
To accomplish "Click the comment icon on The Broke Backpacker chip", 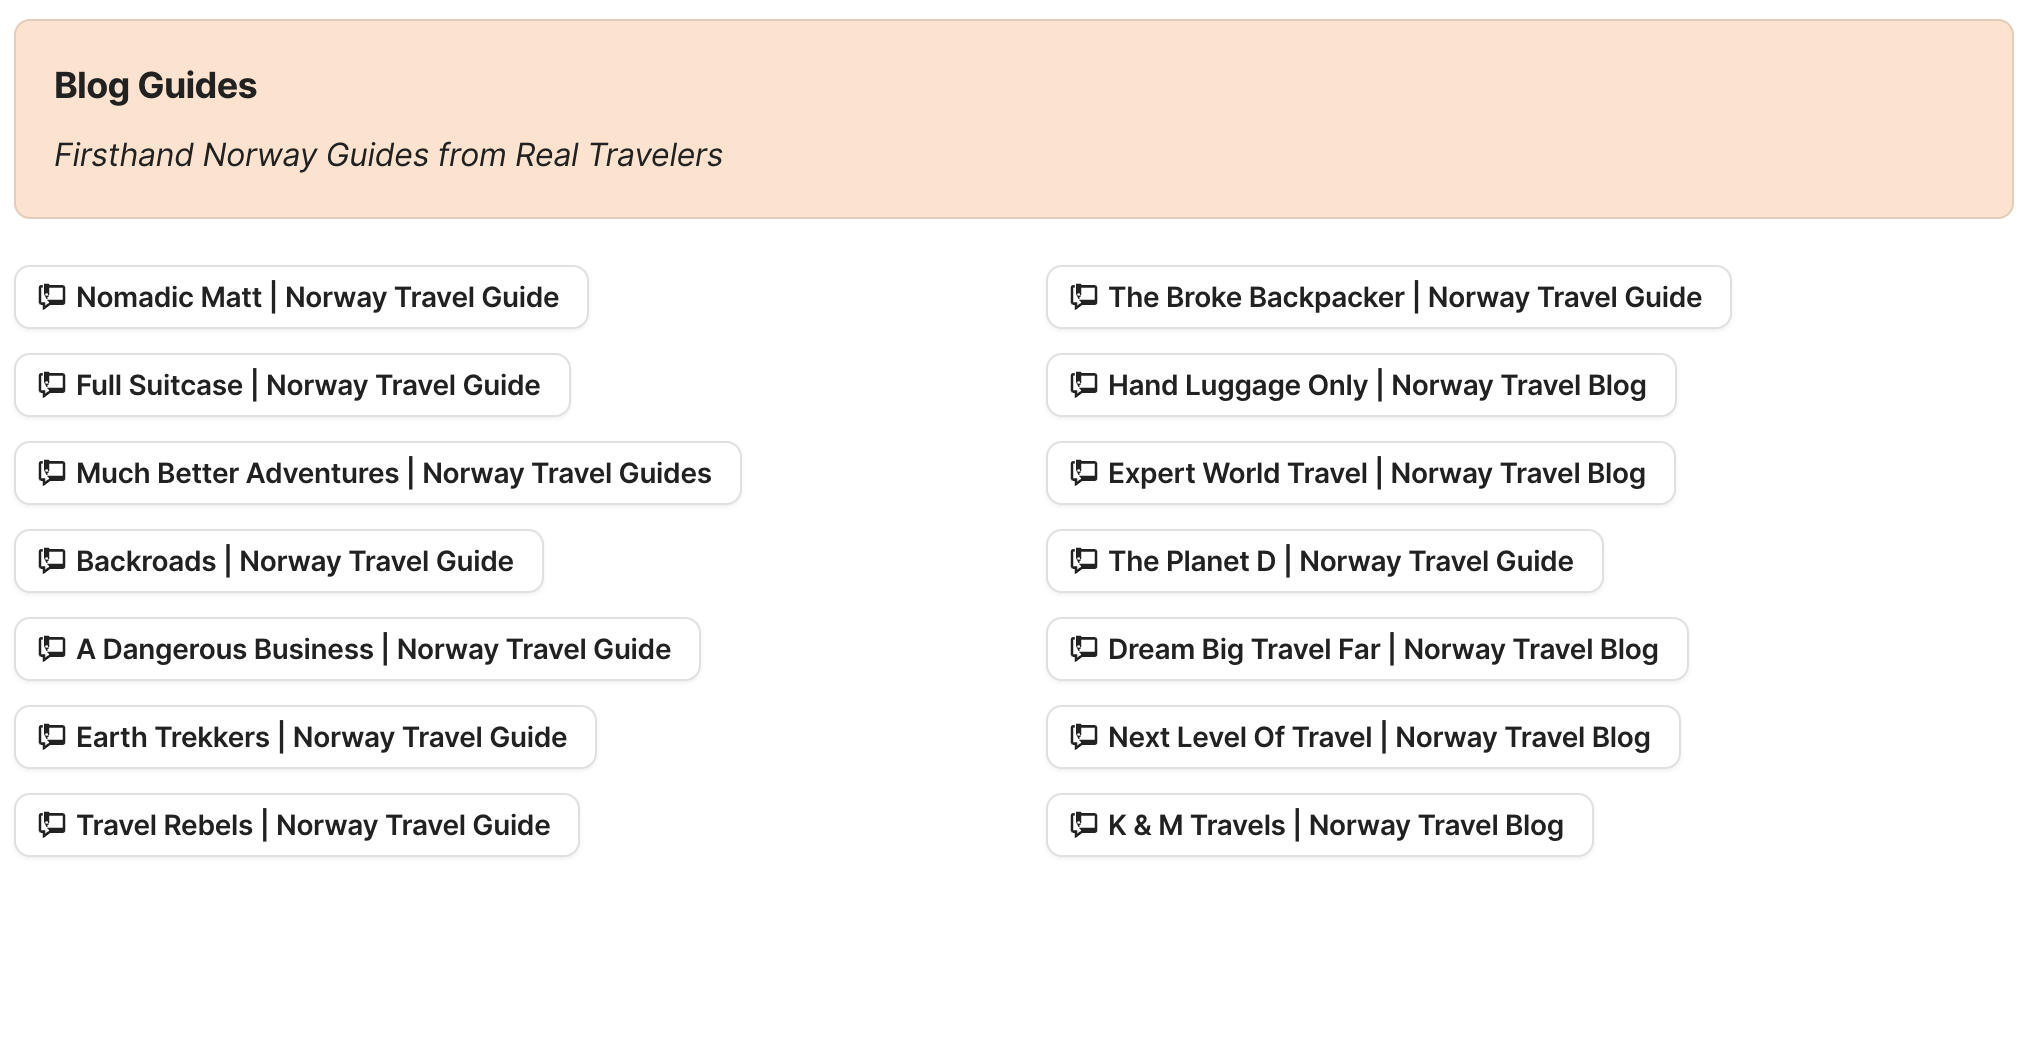I will point(1083,296).
